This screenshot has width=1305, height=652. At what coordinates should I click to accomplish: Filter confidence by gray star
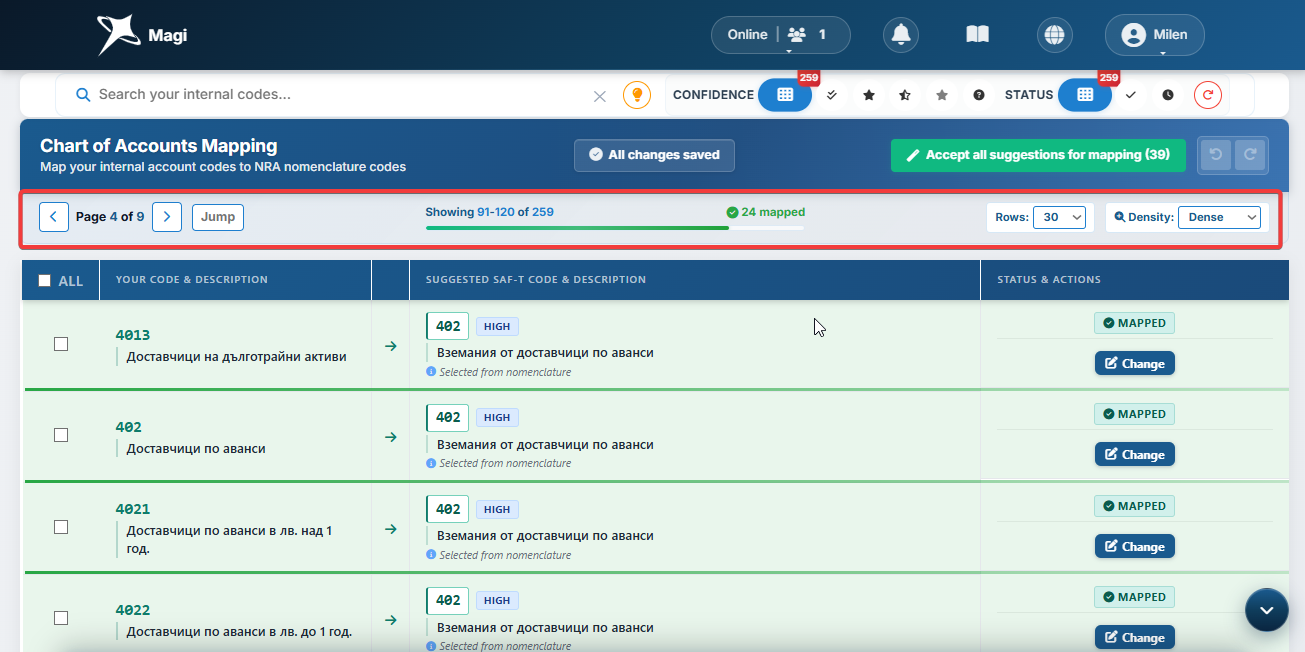[942, 95]
